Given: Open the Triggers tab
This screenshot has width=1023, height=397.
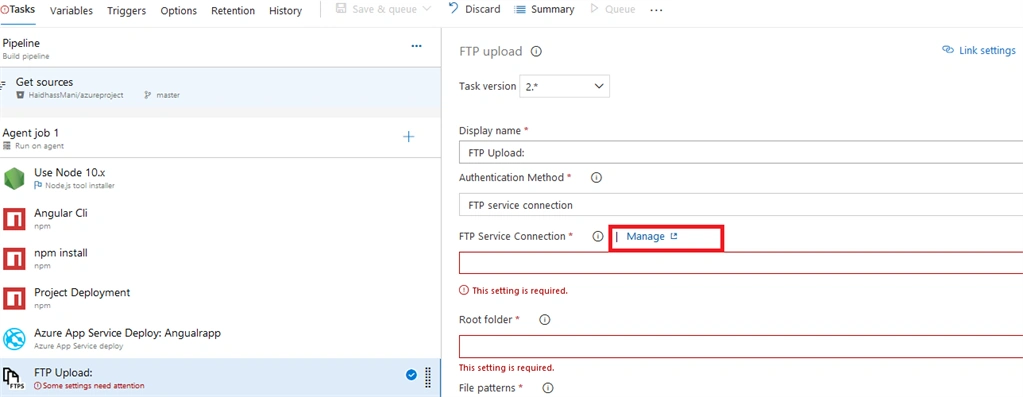Looking at the screenshot, I should (x=127, y=10).
